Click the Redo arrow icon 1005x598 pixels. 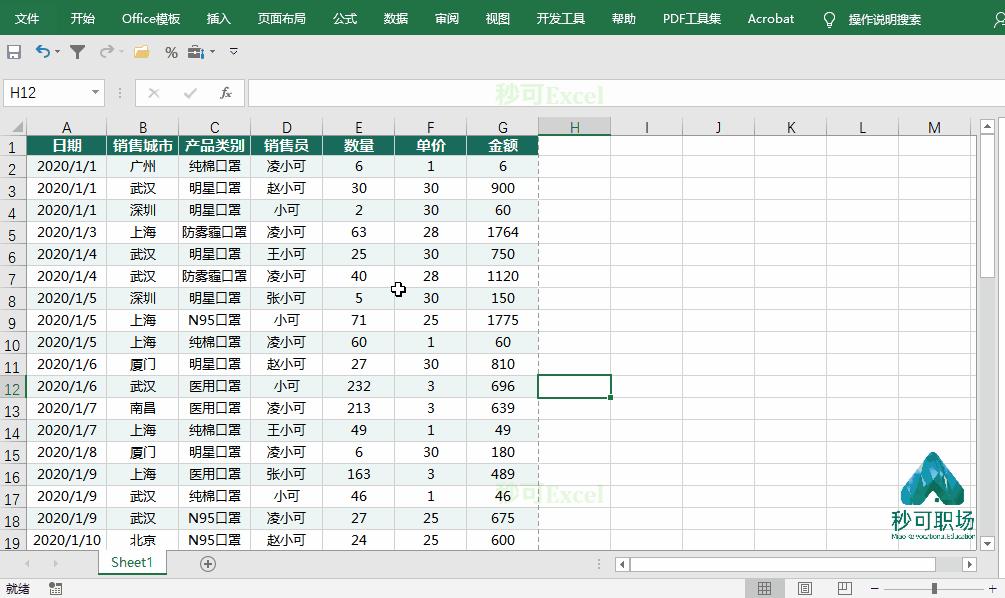[x=106, y=52]
